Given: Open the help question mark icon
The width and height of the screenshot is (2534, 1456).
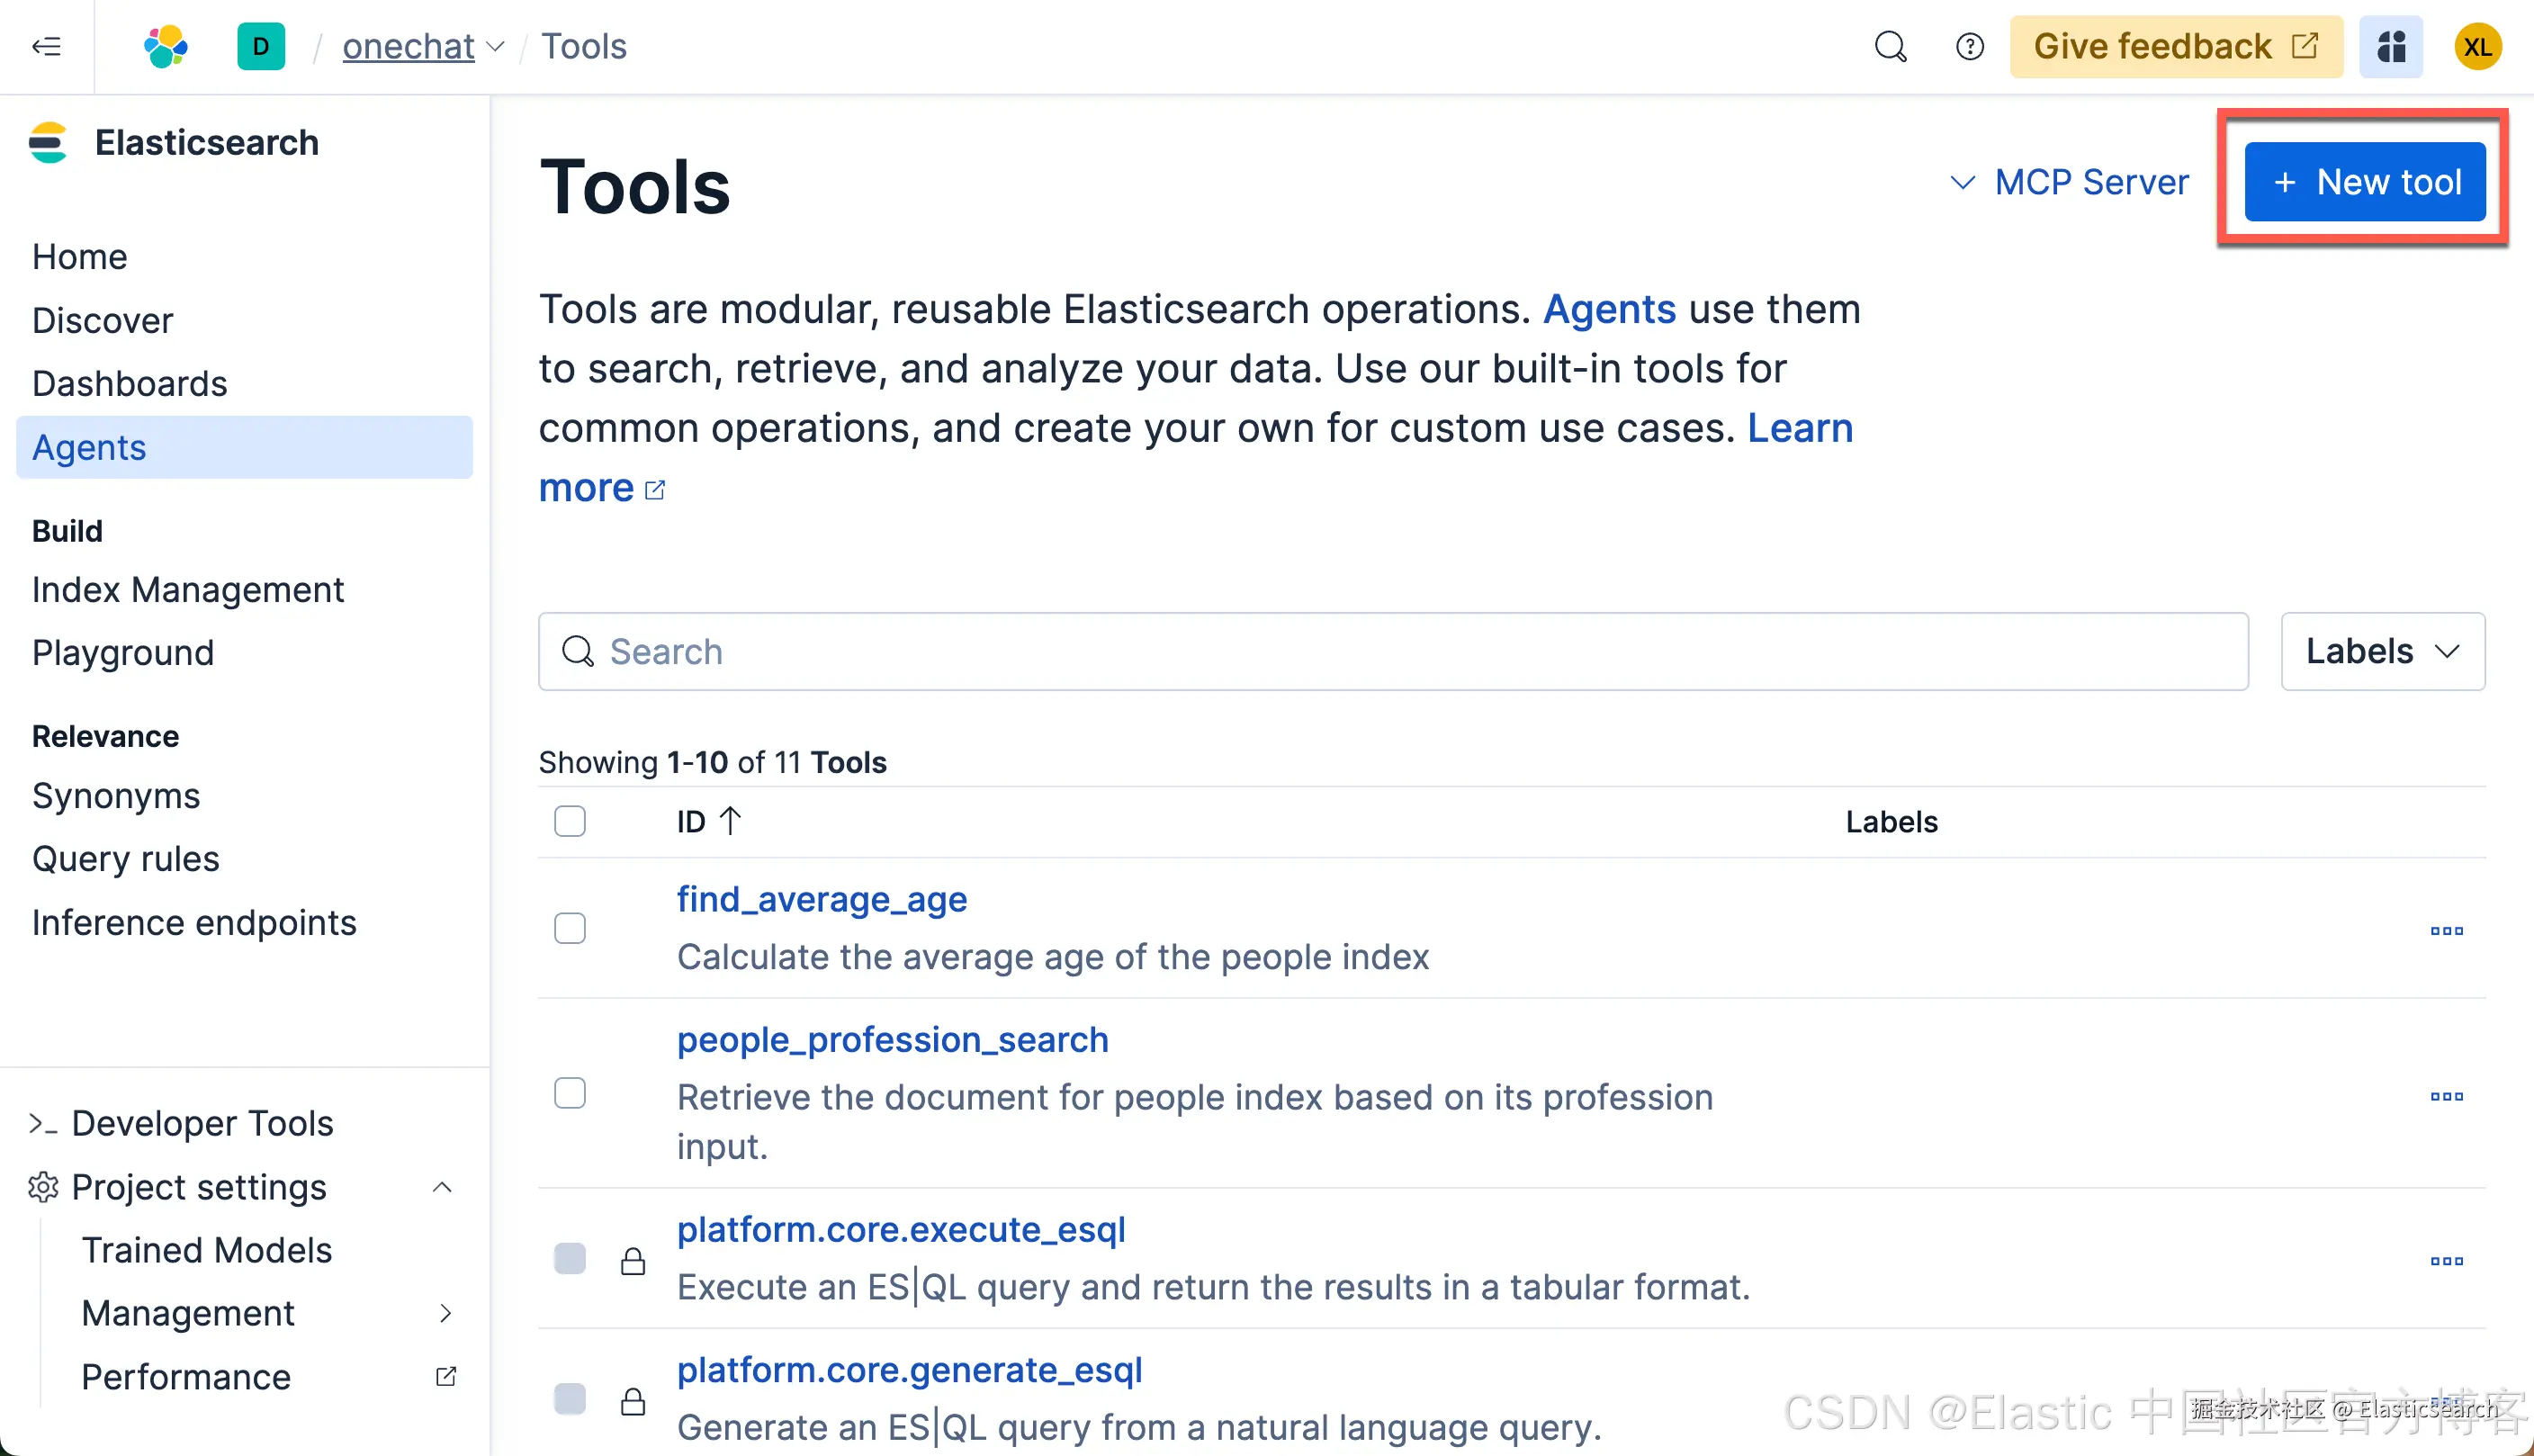Looking at the screenshot, I should pos(1970,46).
